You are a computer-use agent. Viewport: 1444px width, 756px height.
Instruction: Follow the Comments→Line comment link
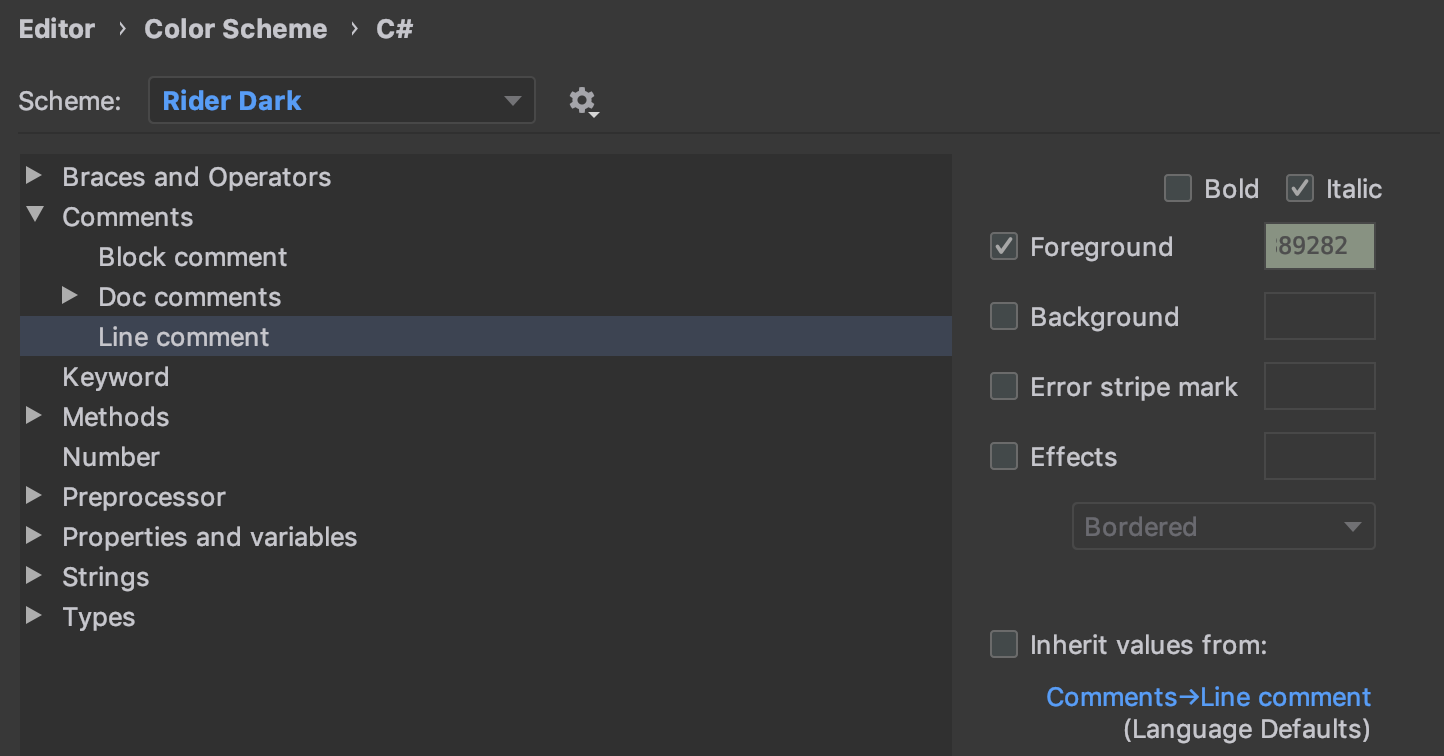click(1208, 696)
